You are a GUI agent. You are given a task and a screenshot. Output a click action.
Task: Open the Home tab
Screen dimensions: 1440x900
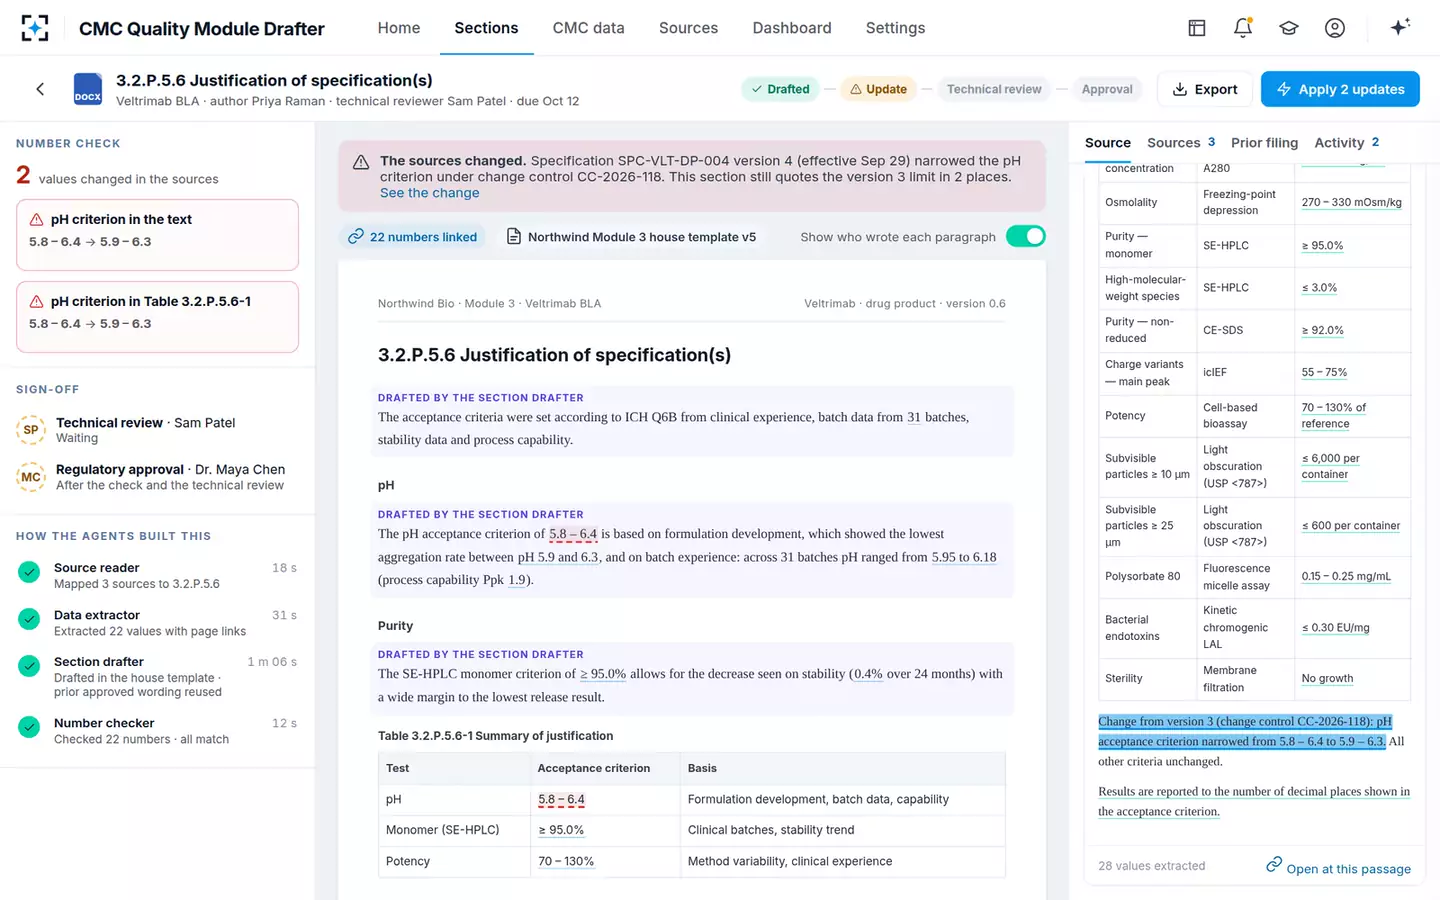399,28
